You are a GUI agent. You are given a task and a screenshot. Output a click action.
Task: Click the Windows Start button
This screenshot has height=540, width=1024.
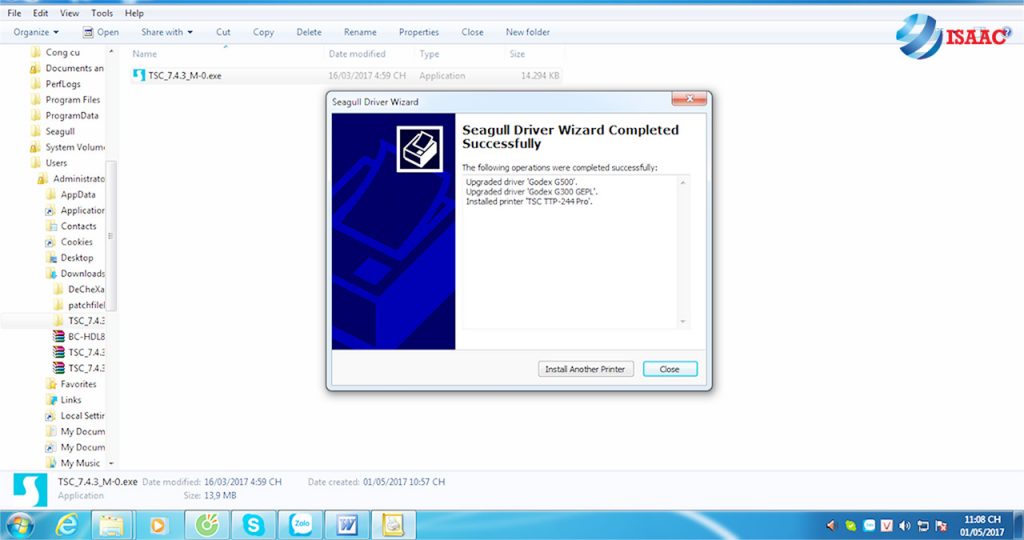click(x=18, y=525)
